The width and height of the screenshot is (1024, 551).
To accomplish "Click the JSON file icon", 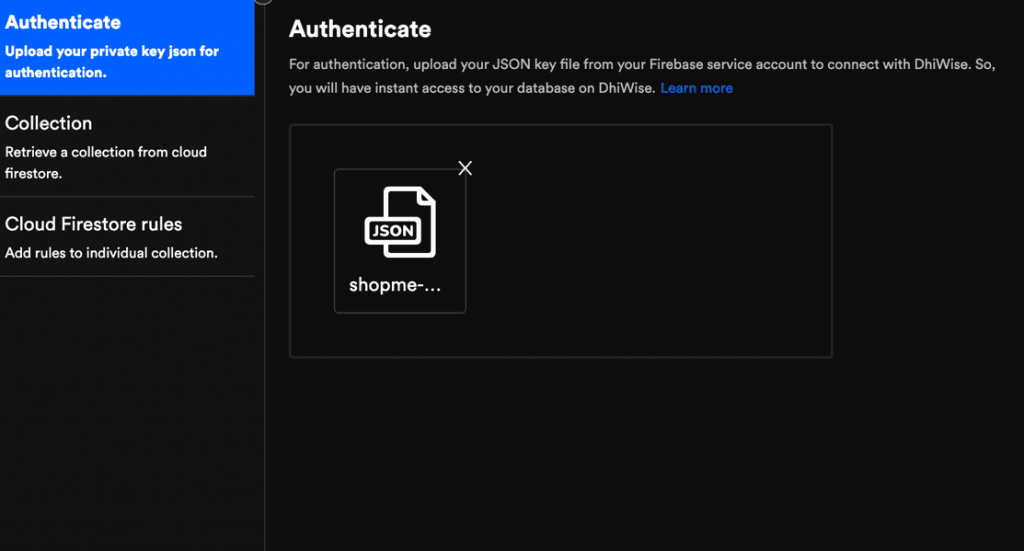I will [x=400, y=222].
